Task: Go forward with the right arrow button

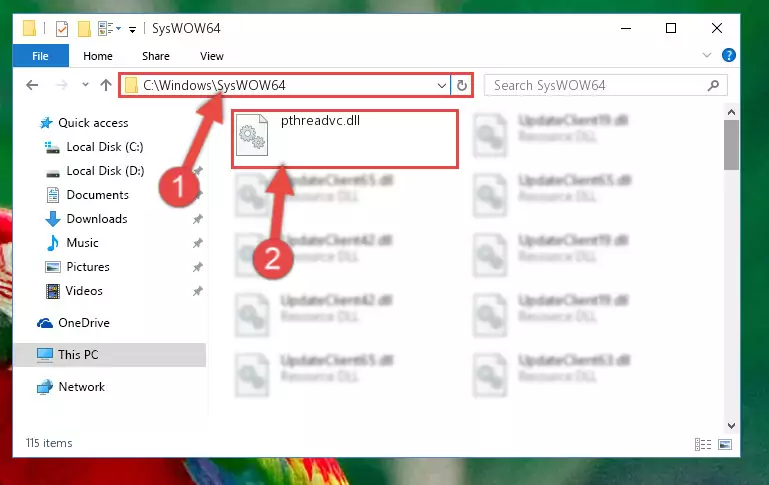Action: point(62,85)
